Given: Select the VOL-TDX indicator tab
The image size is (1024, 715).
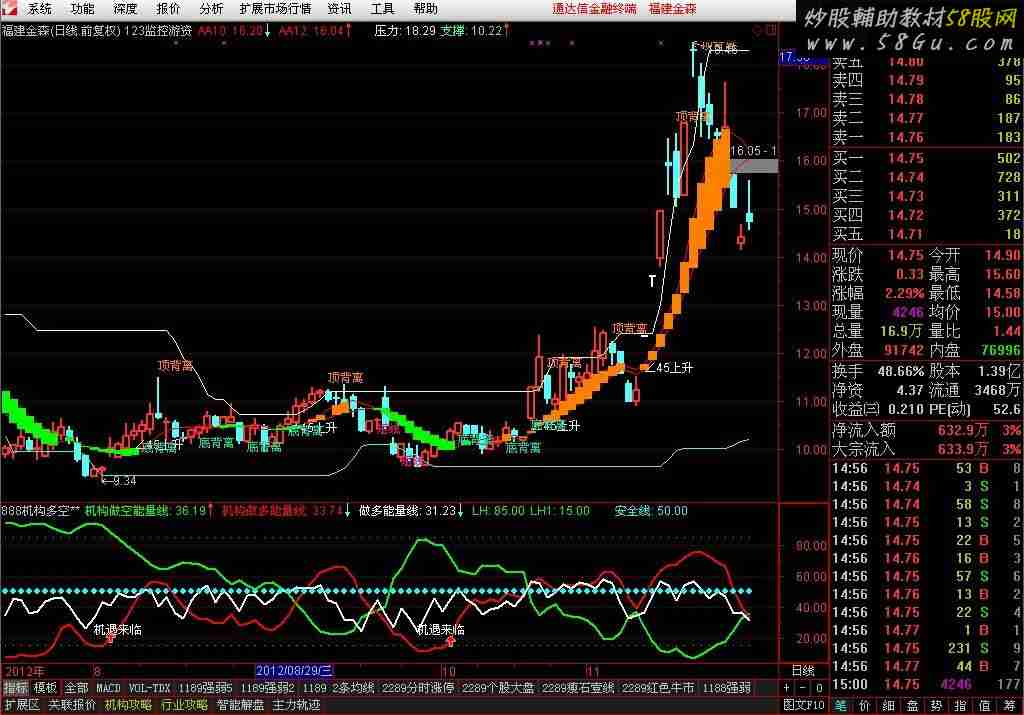Looking at the screenshot, I should pyautogui.click(x=148, y=688).
